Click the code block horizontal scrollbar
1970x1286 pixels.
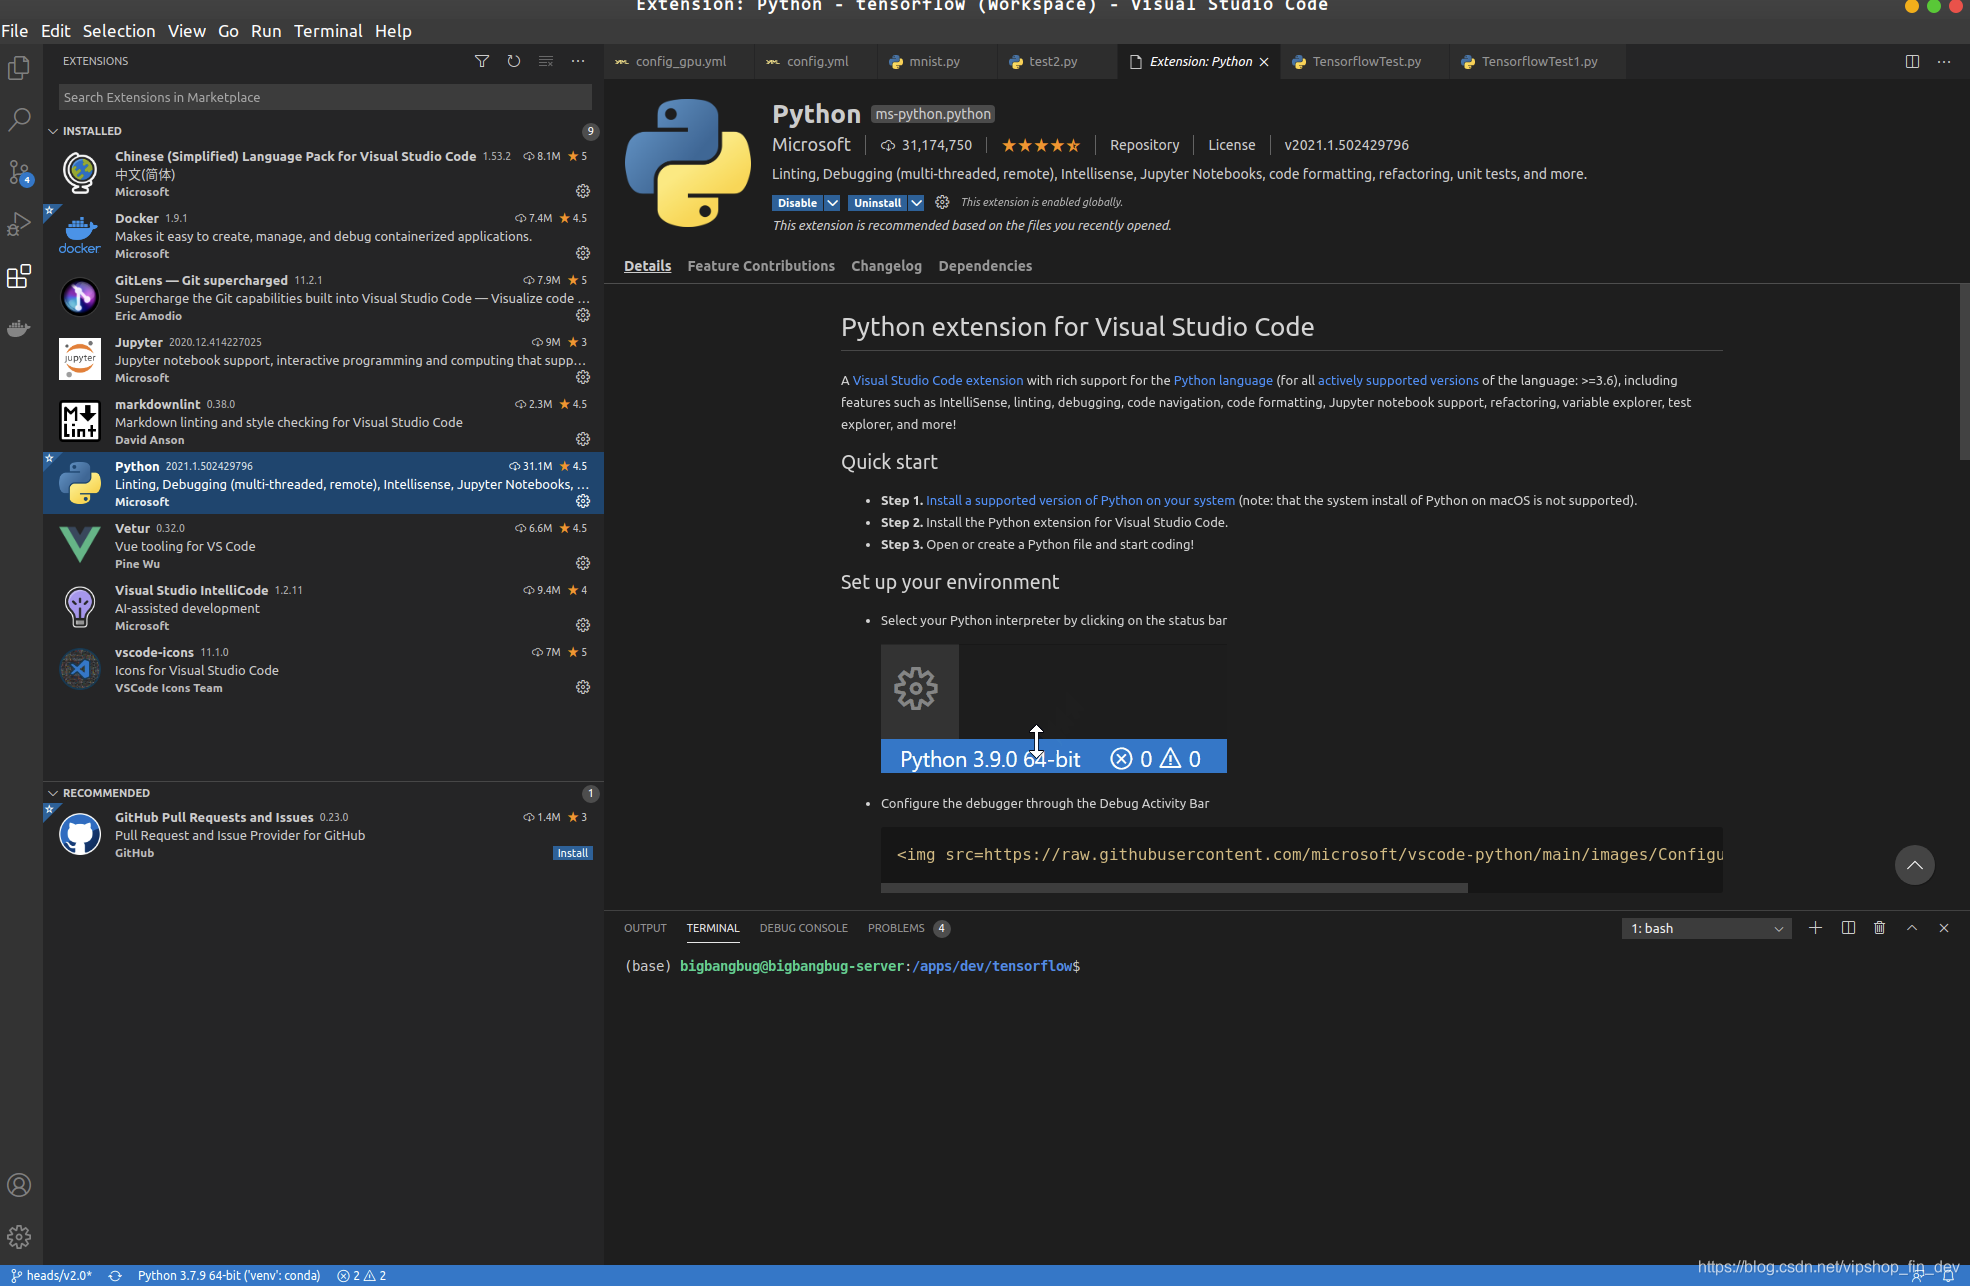(x=1174, y=888)
